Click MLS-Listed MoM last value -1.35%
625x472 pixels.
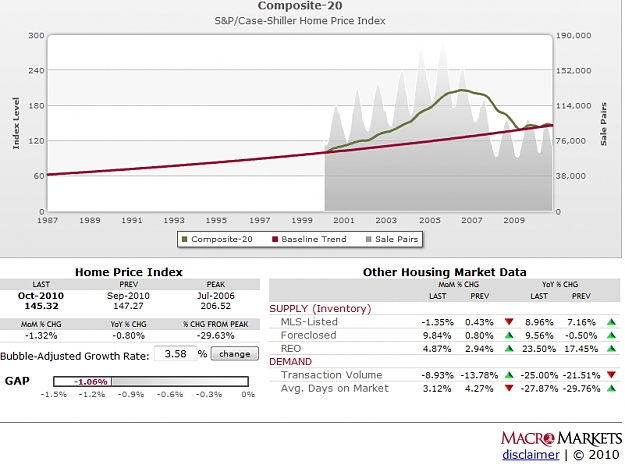(x=437, y=322)
